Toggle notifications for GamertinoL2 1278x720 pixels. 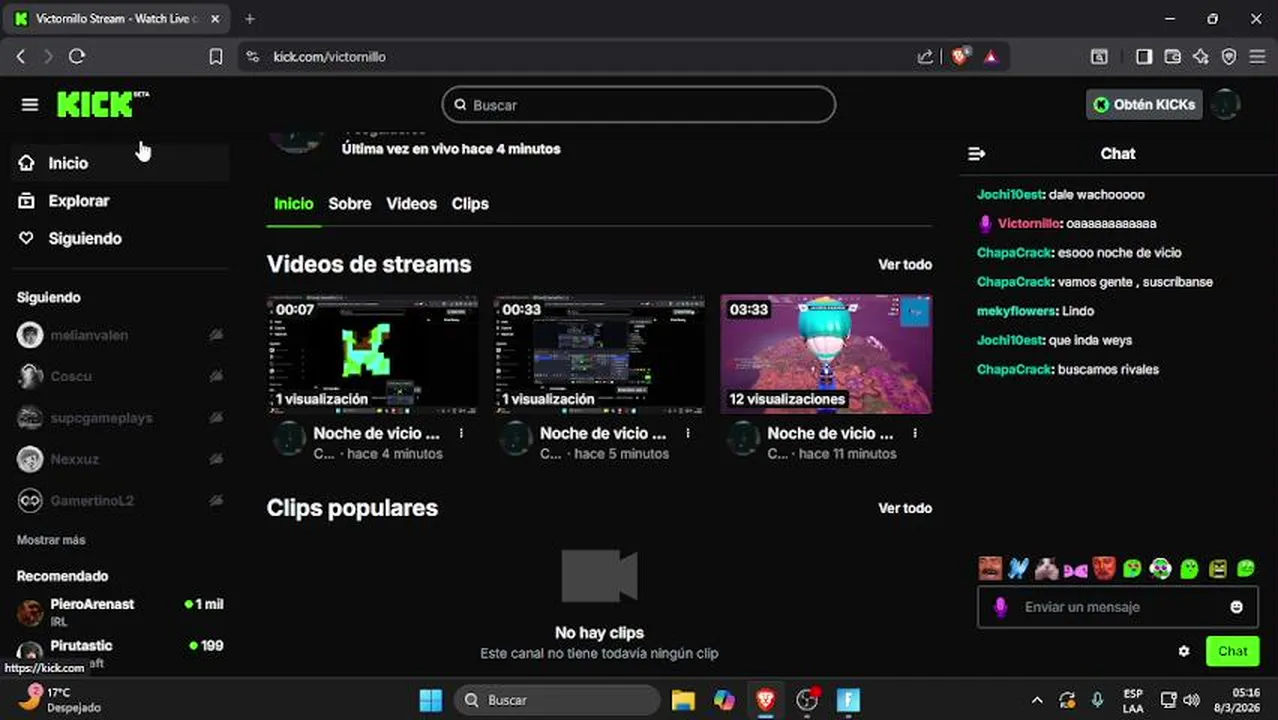point(216,500)
